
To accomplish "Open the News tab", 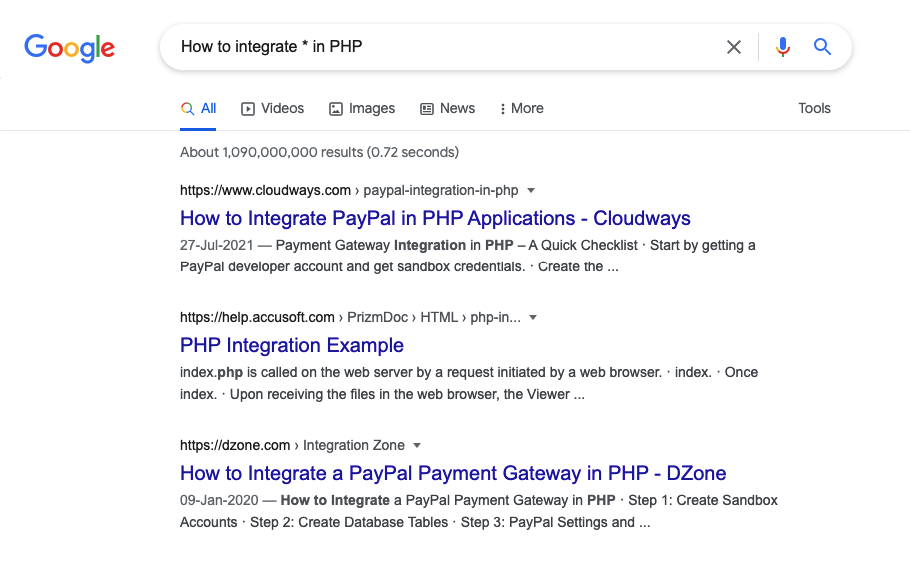I will 447,109.
